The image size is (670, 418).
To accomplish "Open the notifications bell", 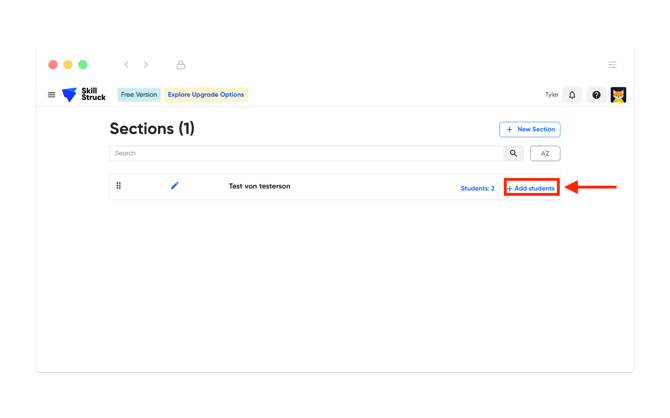I will pyautogui.click(x=572, y=95).
